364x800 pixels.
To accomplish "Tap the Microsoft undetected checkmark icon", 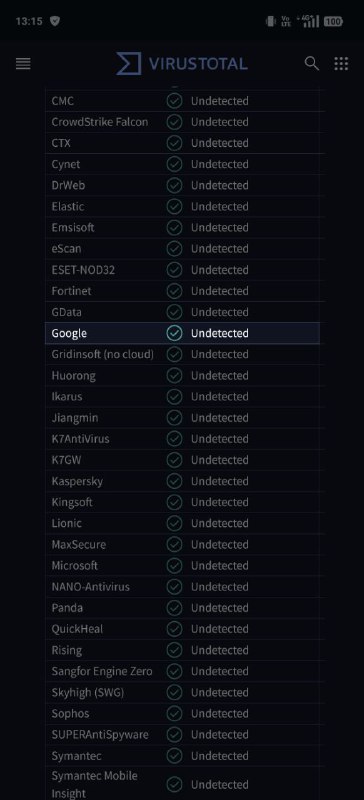I will click(x=175, y=566).
